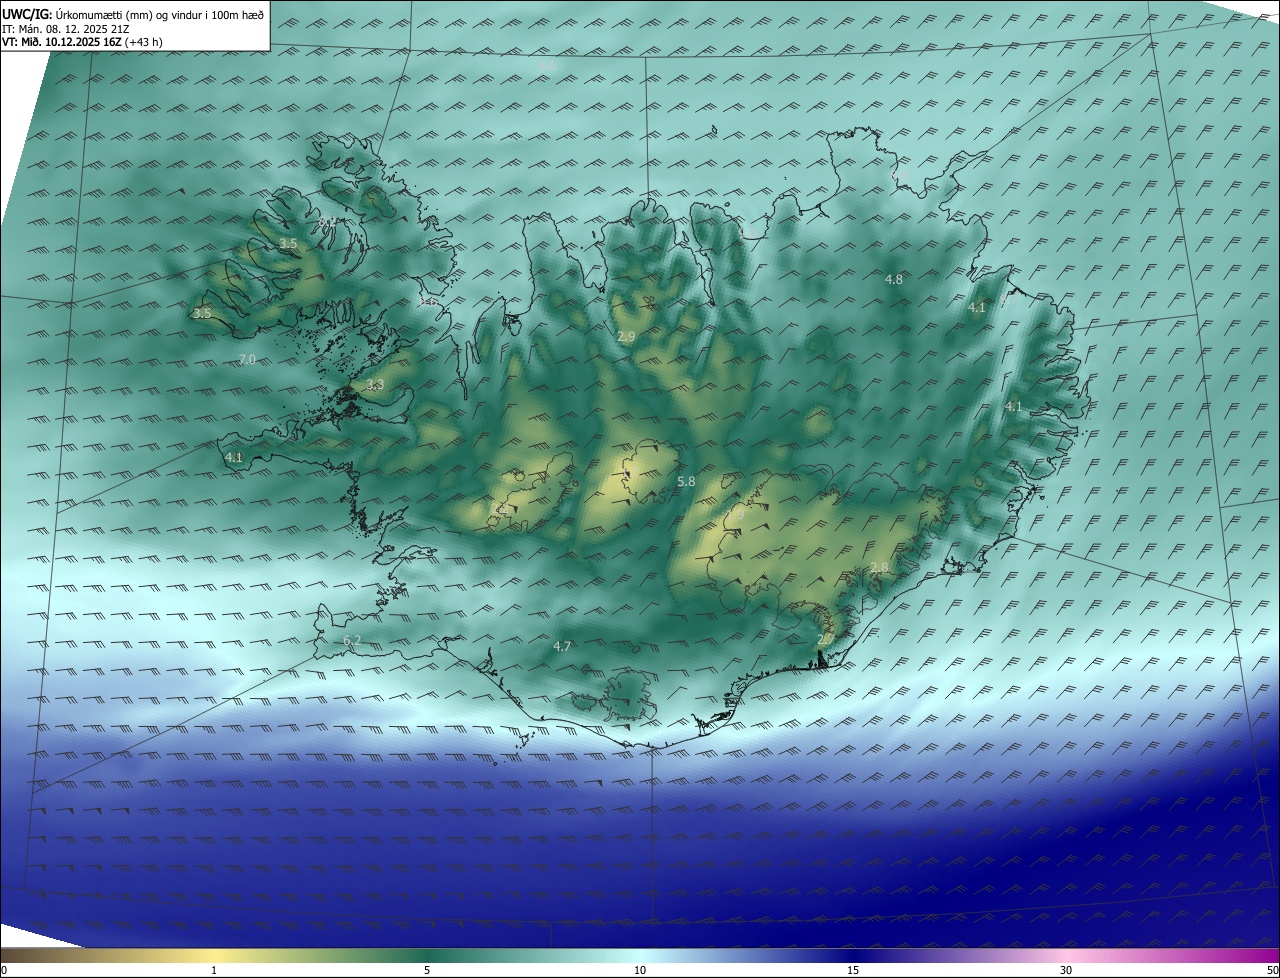The width and height of the screenshot is (1280, 978).
Task: Click the 3.3 value label on the map
Action: pyautogui.click(x=375, y=384)
